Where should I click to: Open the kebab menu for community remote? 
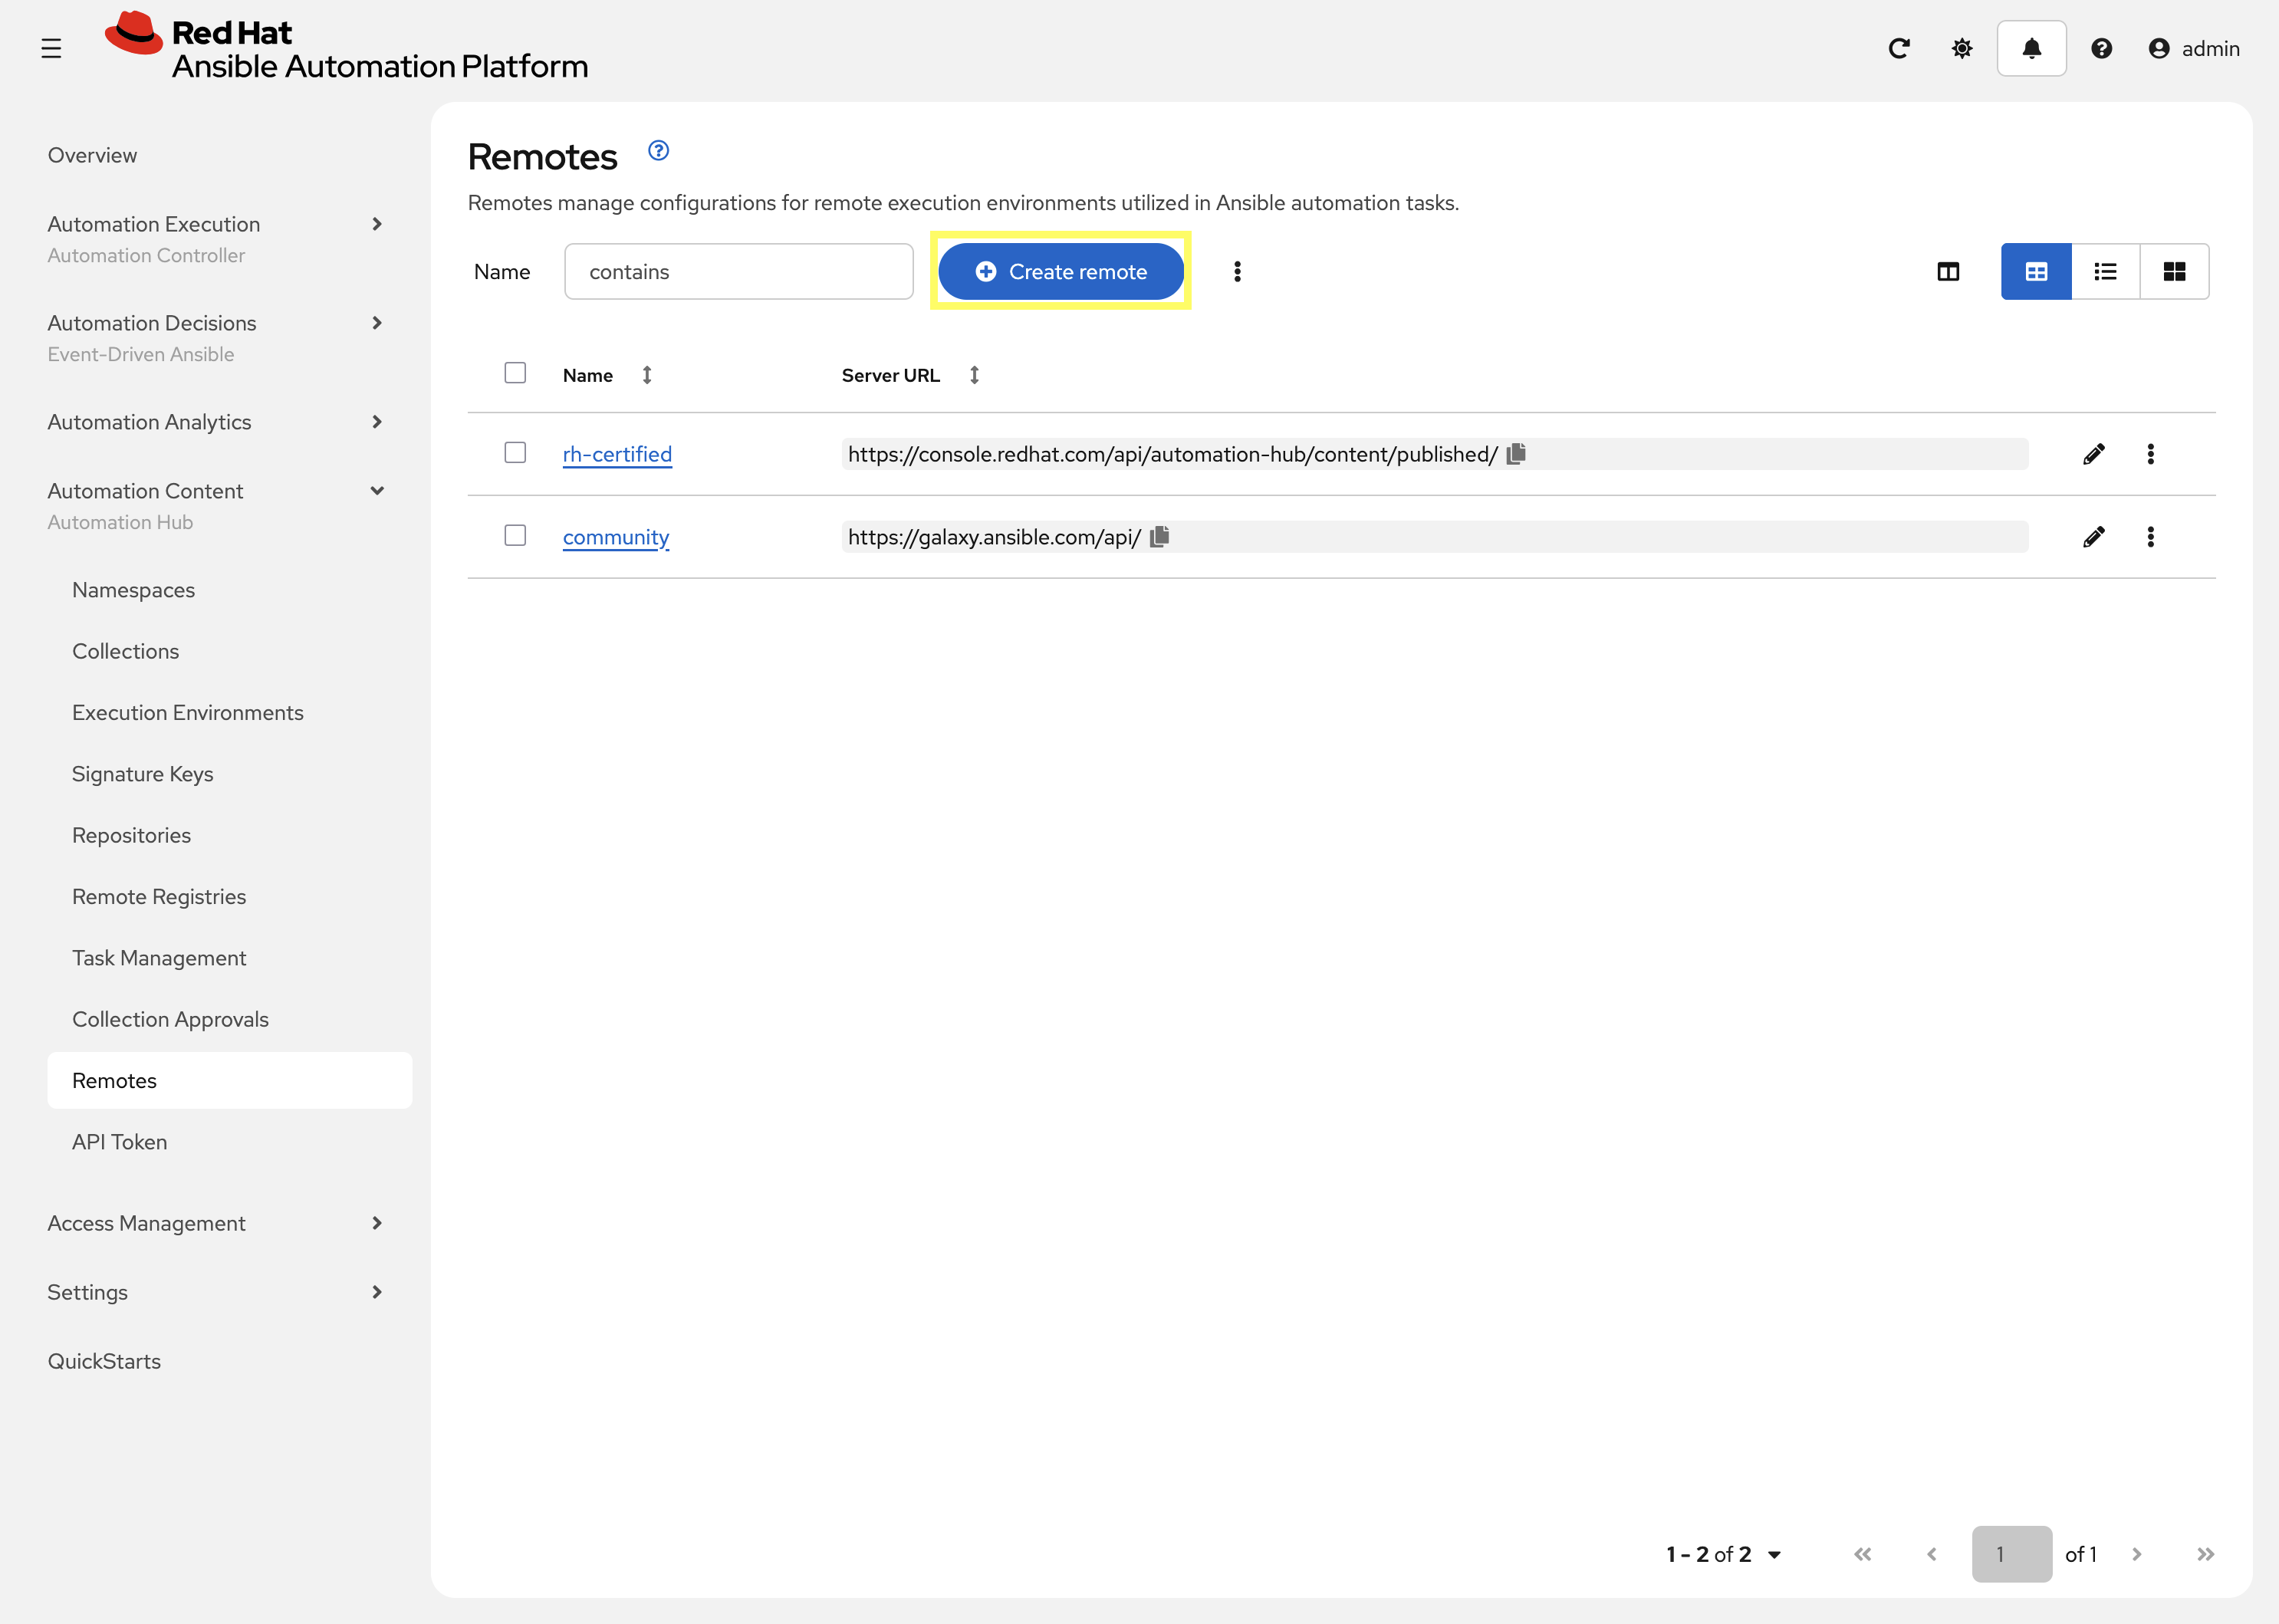click(2151, 537)
